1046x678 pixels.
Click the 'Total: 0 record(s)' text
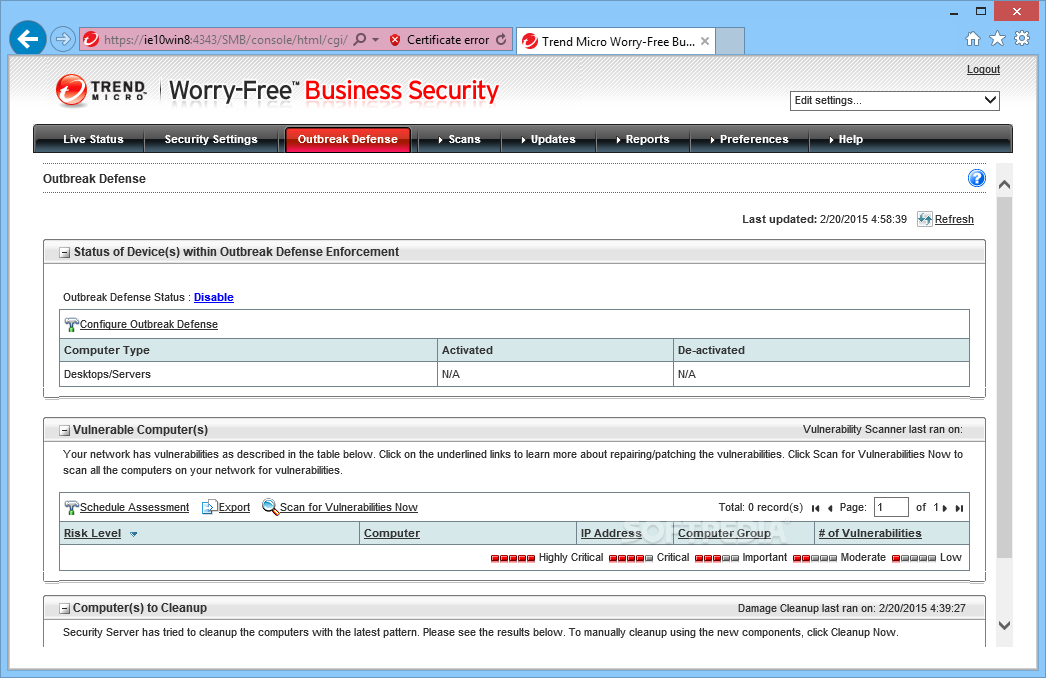tap(760, 508)
